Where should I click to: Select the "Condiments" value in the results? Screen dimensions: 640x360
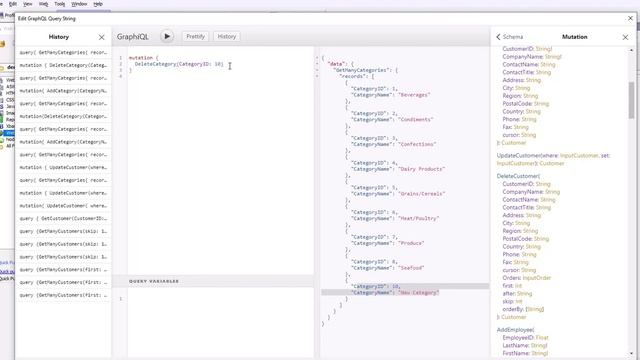(x=416, y=120)
